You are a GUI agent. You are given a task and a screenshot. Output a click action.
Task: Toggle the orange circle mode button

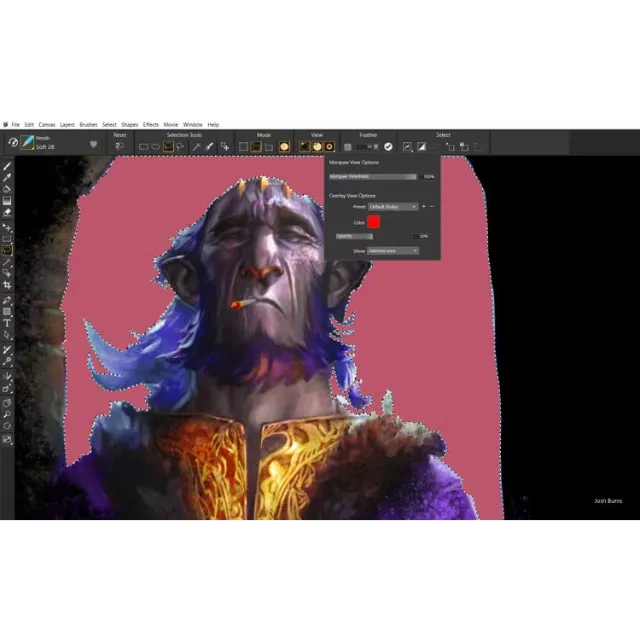point(284,147)
